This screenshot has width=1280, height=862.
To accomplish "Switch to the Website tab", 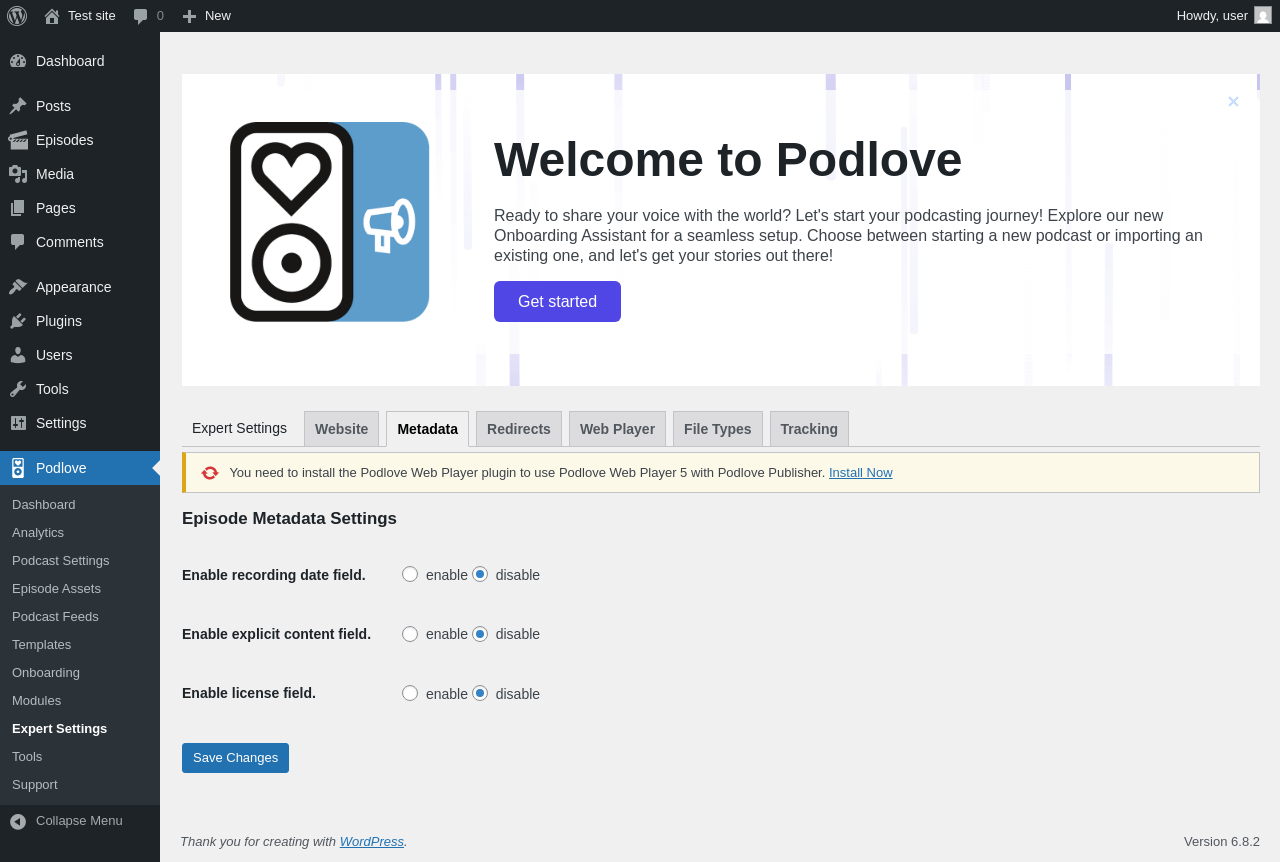I will (x=341, y=429).
